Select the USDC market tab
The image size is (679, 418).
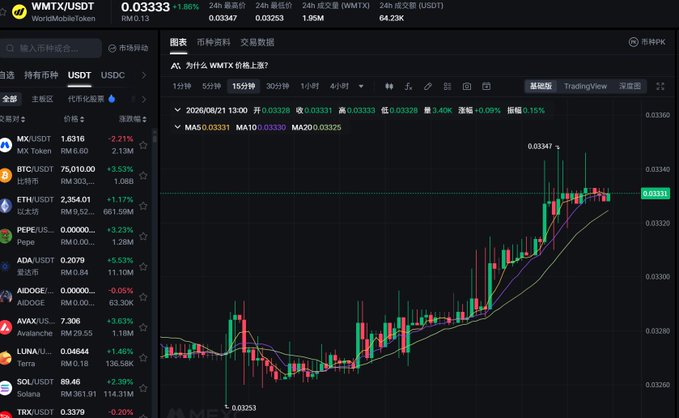click(x=113, y=75)
